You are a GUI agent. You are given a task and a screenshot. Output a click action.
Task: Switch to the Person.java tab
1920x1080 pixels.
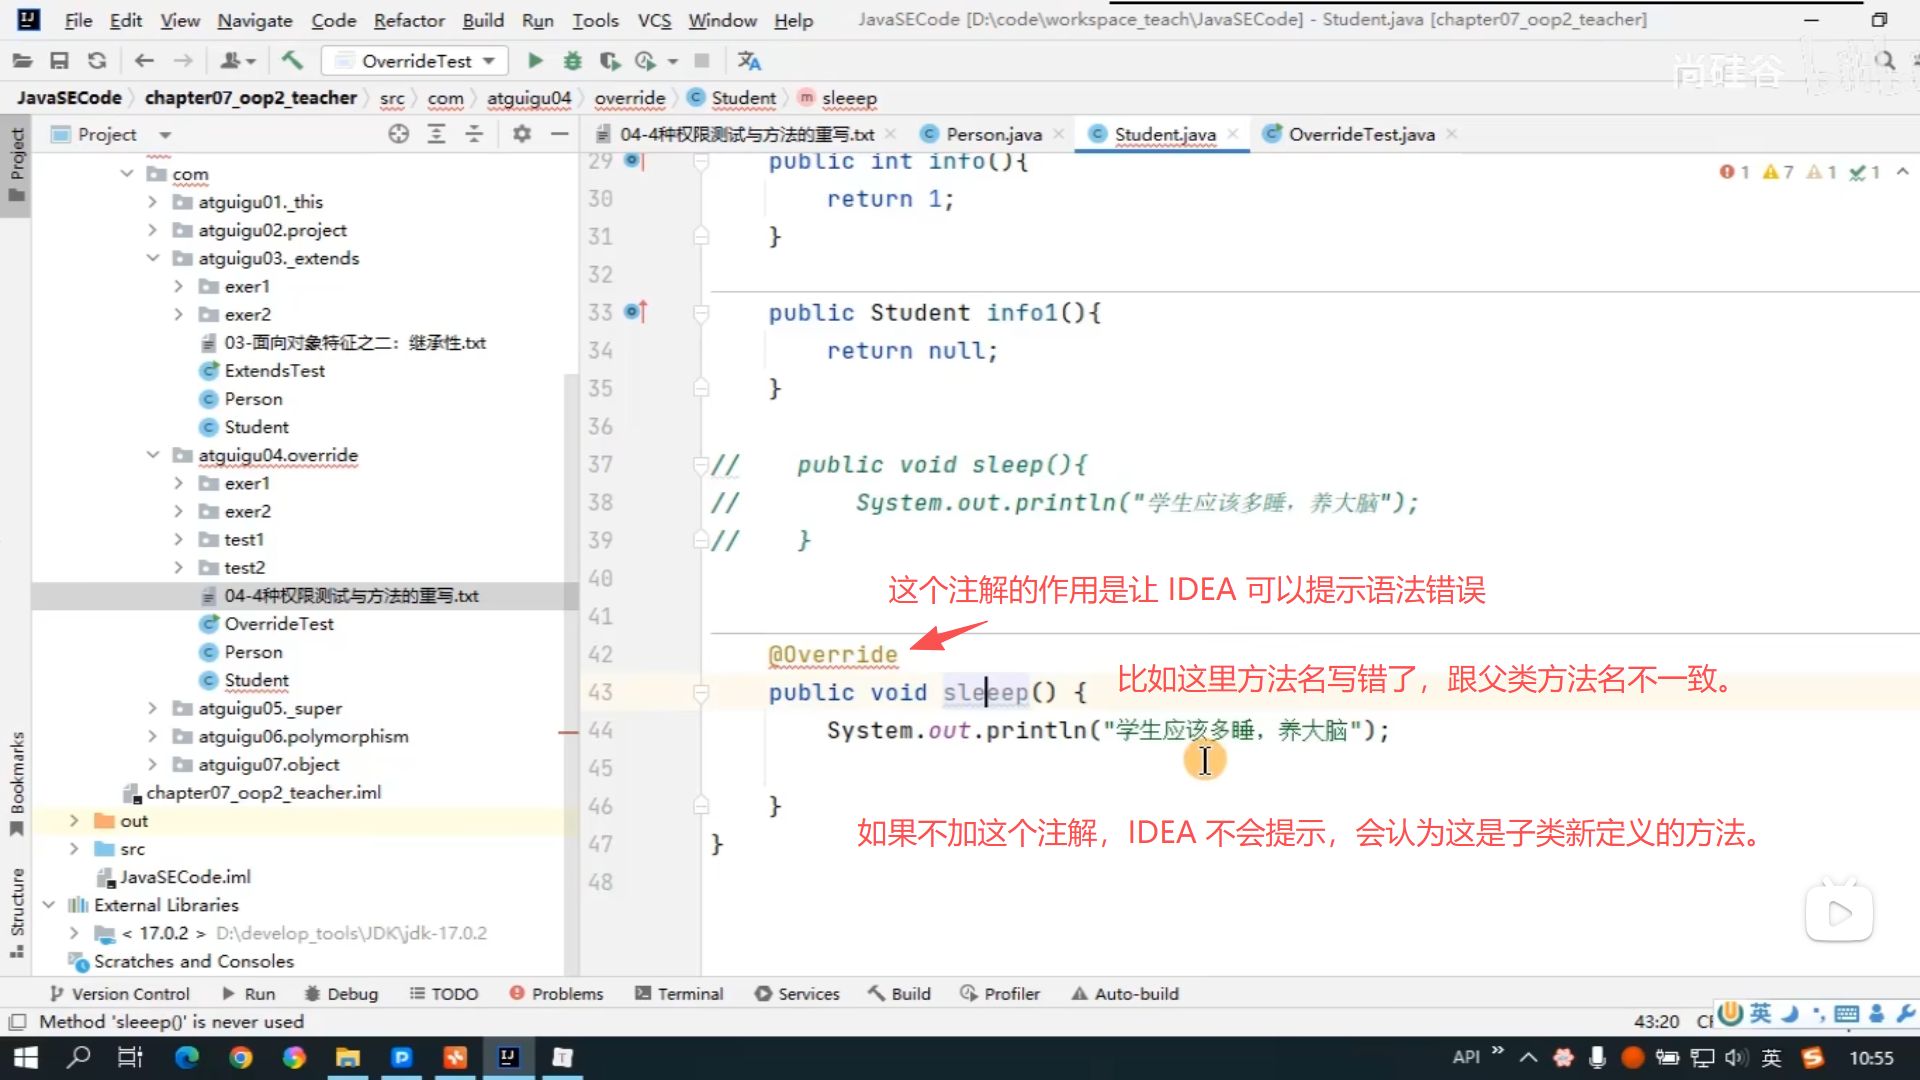pos(992,134)
